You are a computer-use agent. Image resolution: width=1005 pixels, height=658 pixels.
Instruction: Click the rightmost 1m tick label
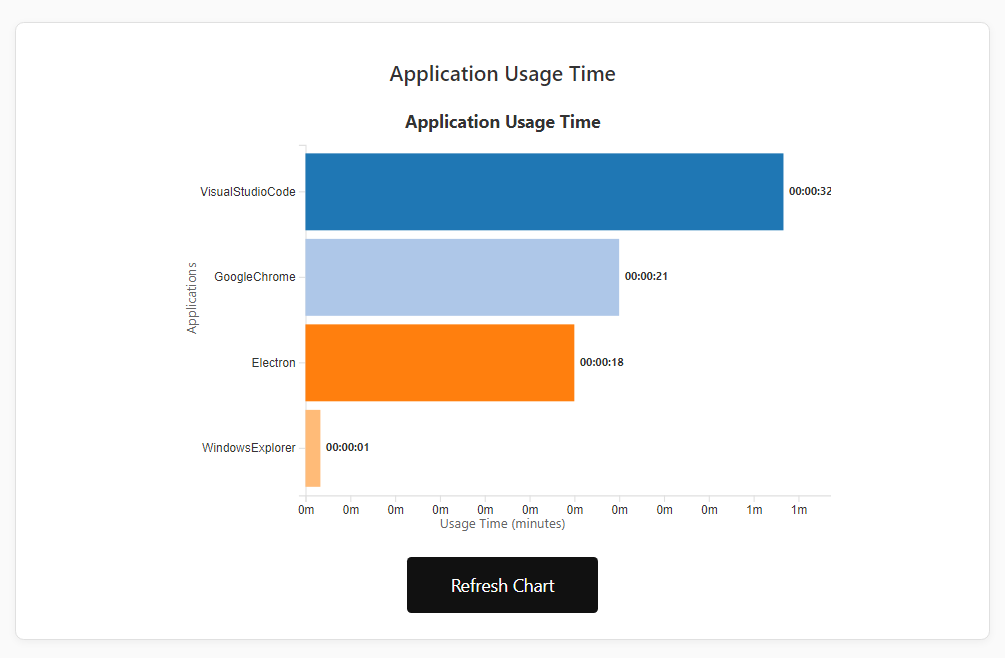[799, 509]
